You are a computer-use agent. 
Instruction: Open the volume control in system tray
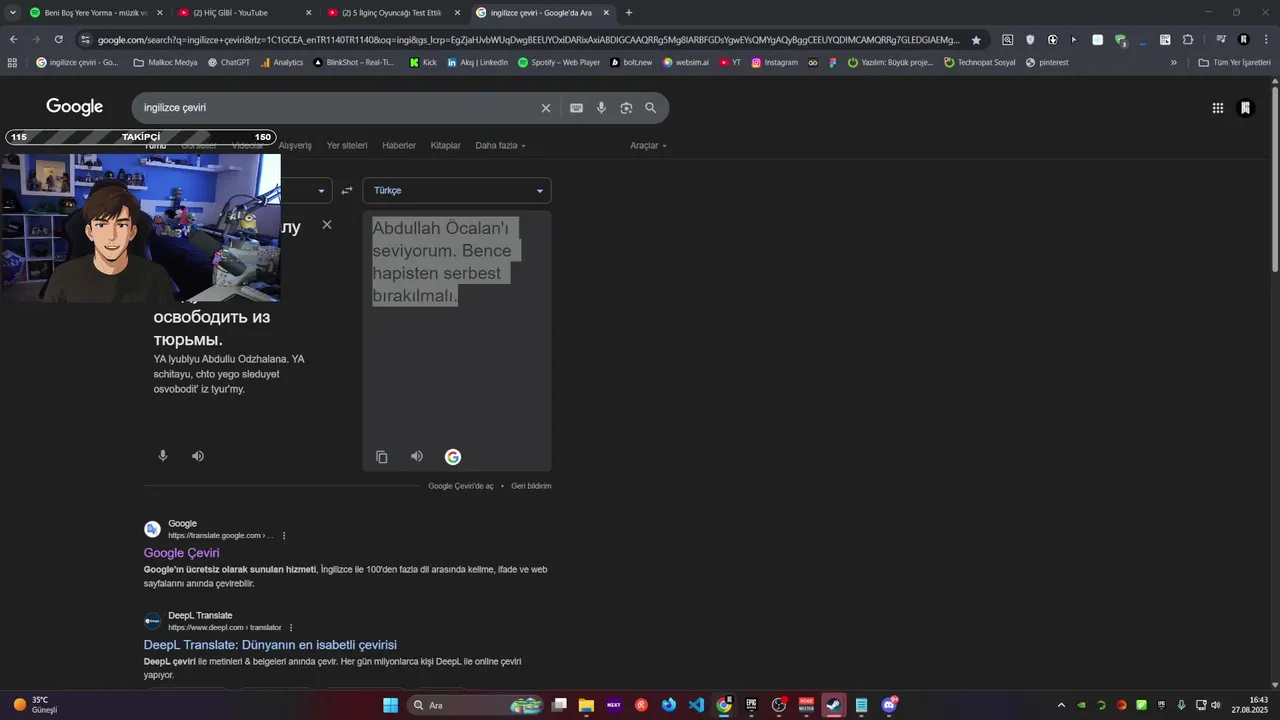[x=1217, y=705]
